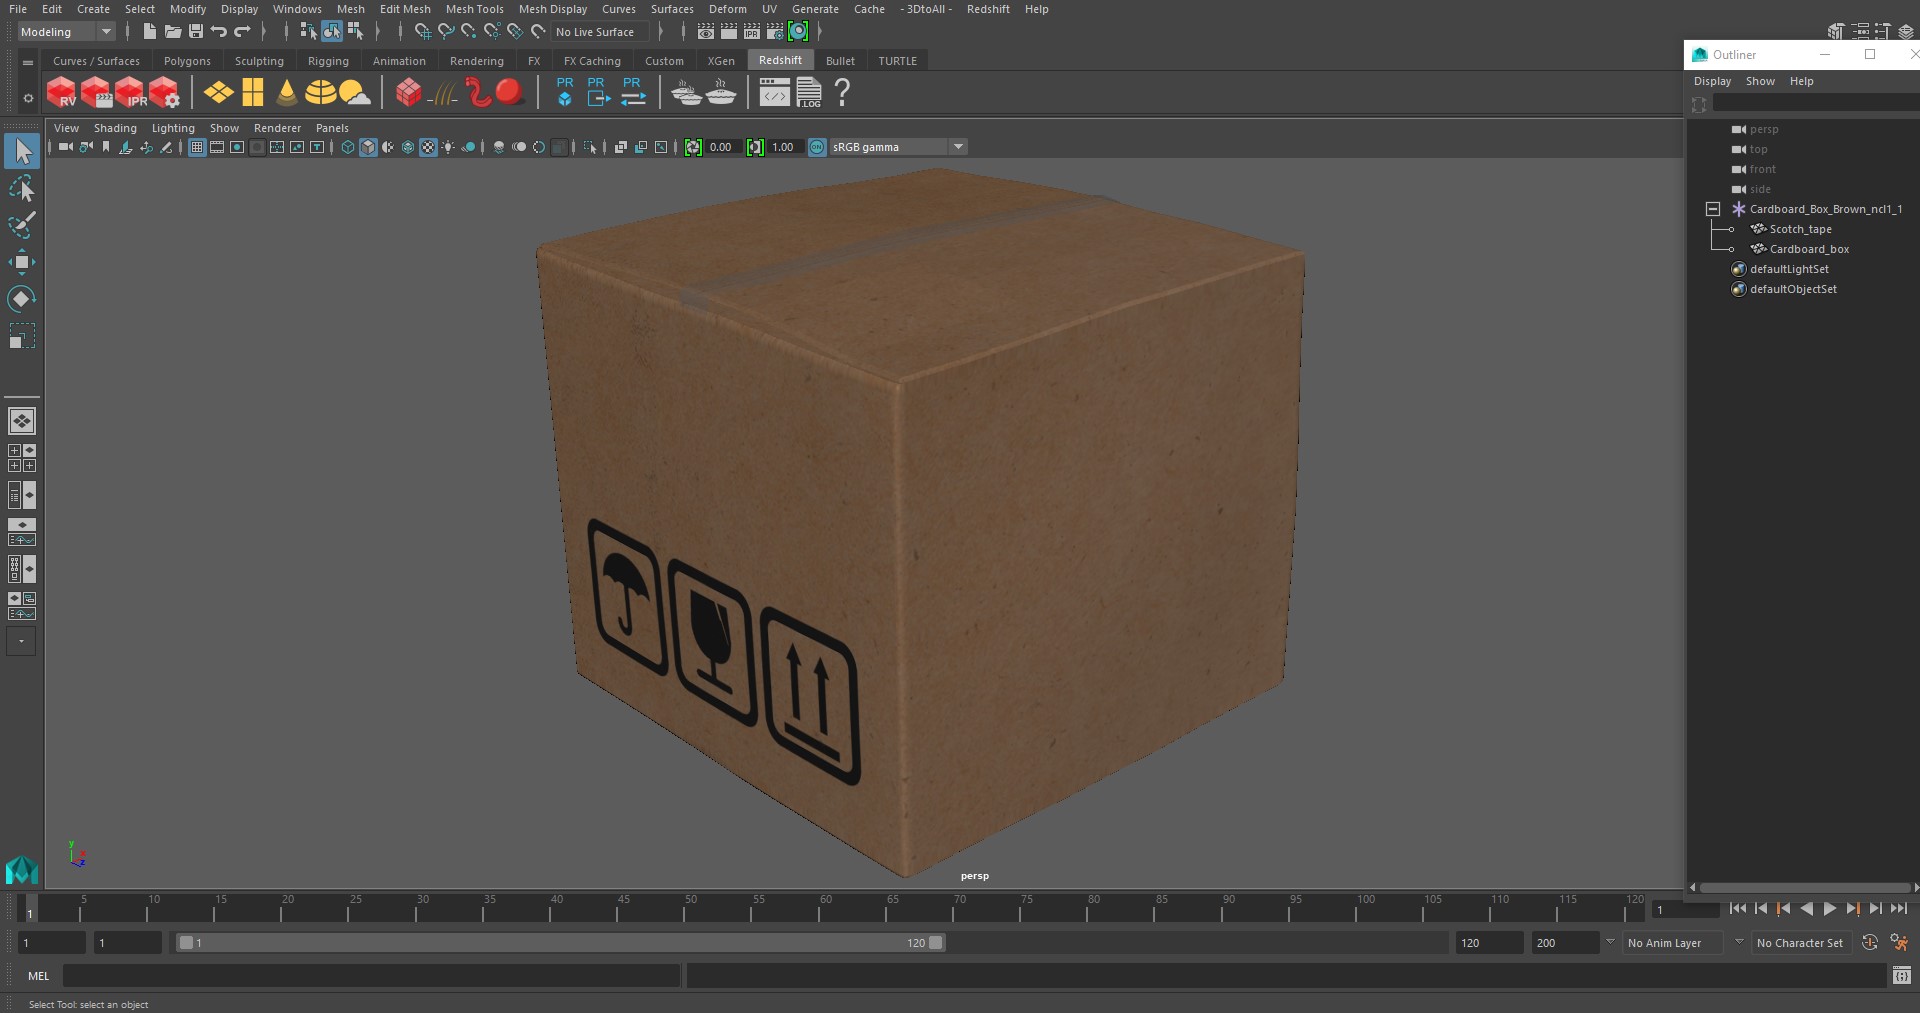The image size is (1920, 1013).
Task: Open the sRGB gamma view transform dropdown
Action: pos(898,147)
